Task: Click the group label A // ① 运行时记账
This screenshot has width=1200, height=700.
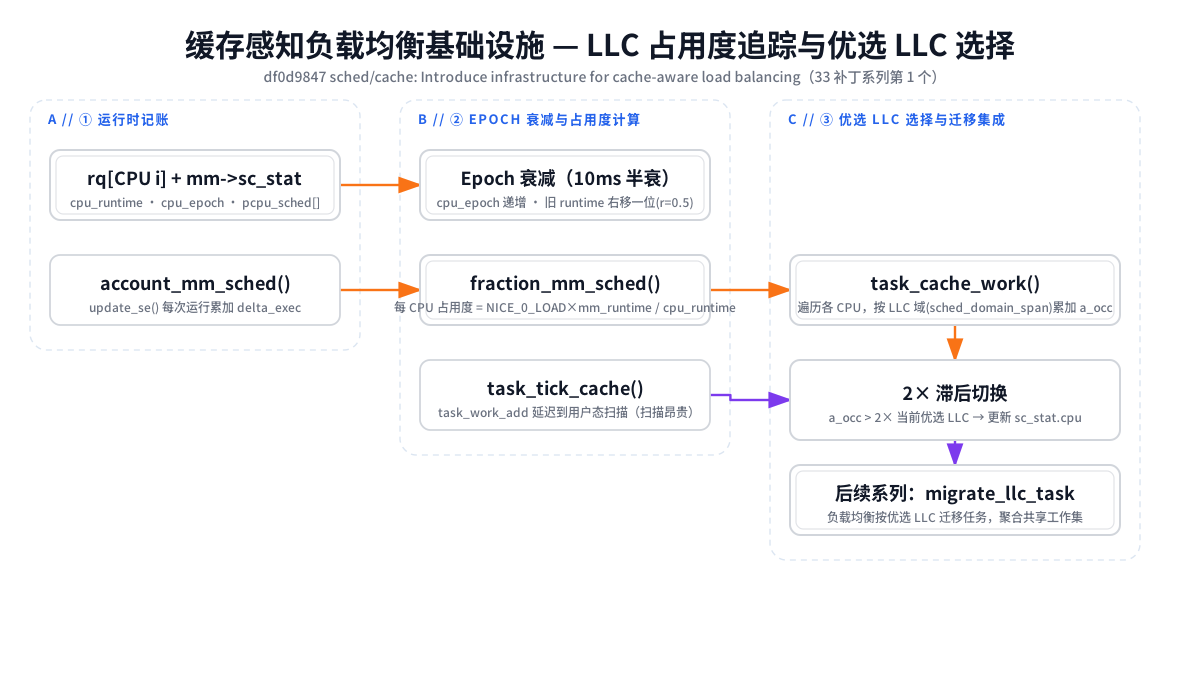Action: click(x=108, y=119)
